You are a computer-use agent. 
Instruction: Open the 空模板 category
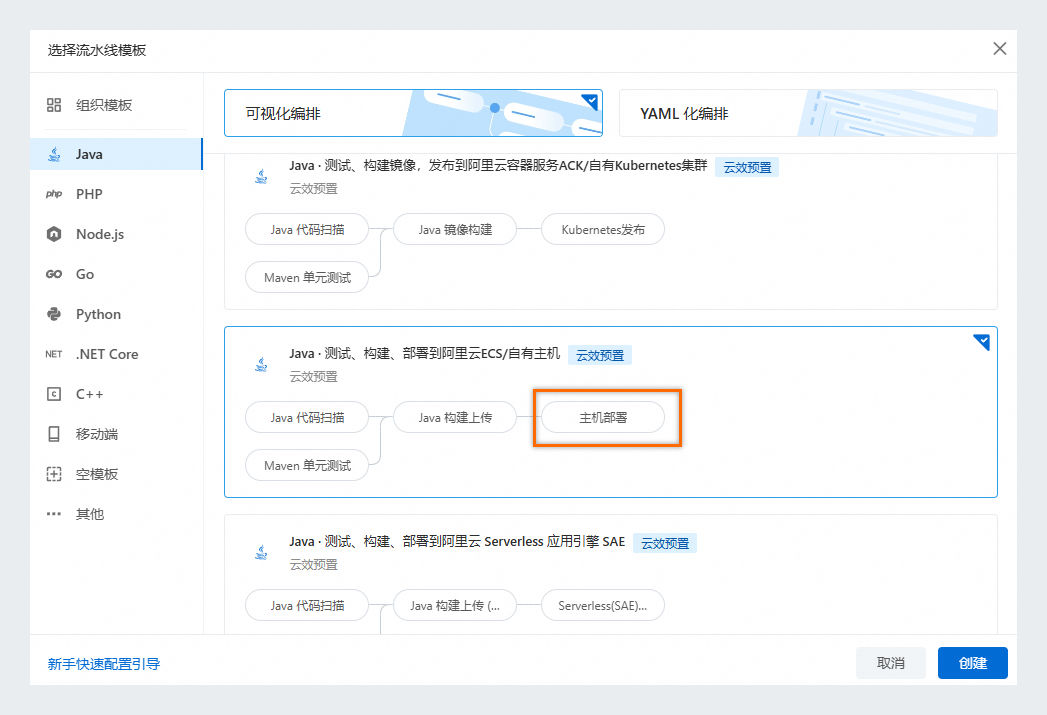click(x=116, y=474)
